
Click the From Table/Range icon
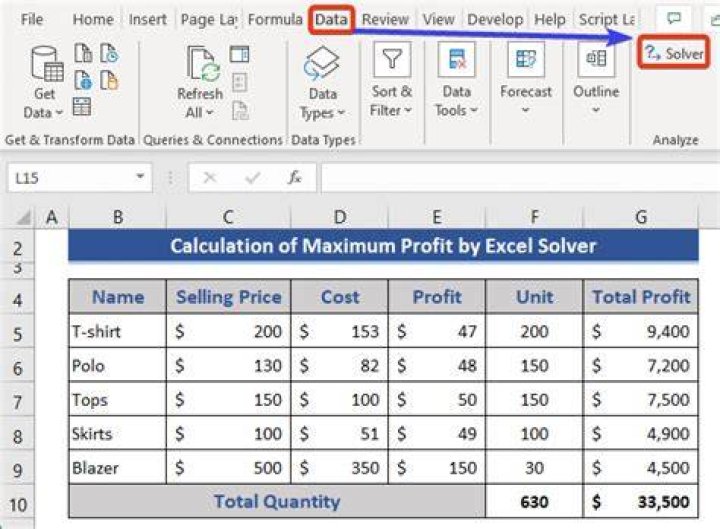tap(82, 107)
